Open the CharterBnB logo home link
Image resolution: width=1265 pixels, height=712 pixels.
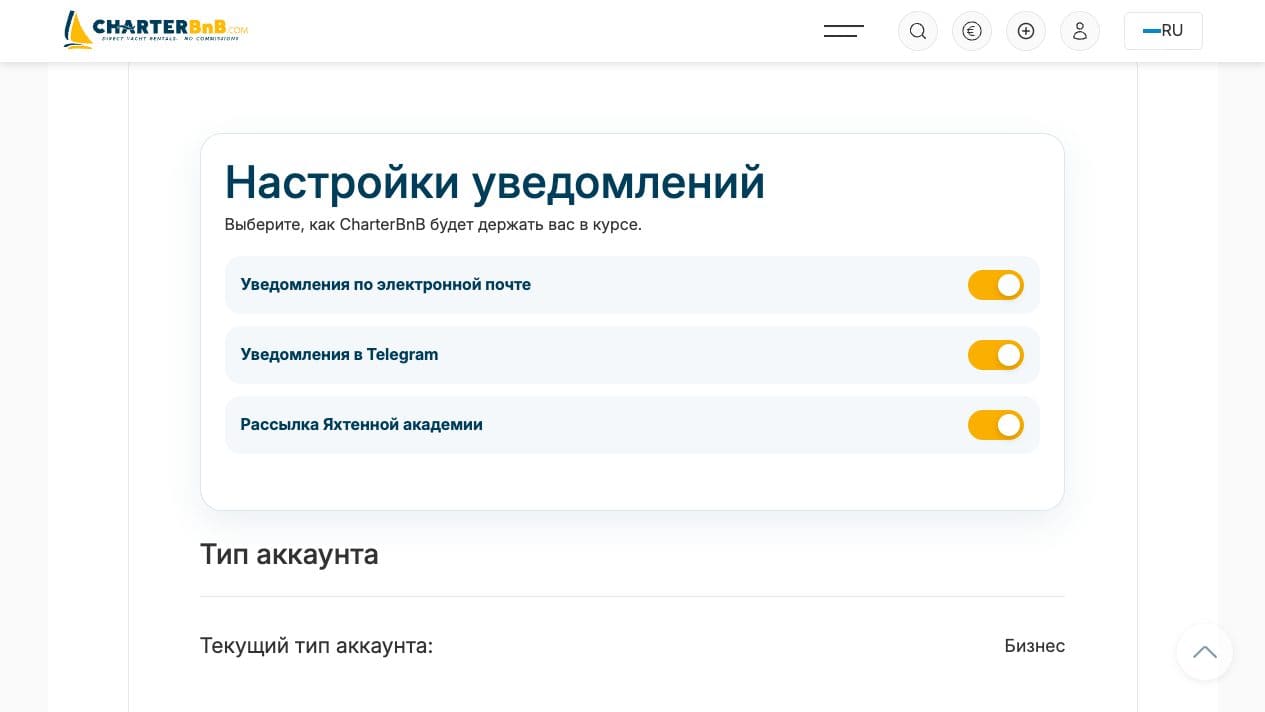(155, 30)
